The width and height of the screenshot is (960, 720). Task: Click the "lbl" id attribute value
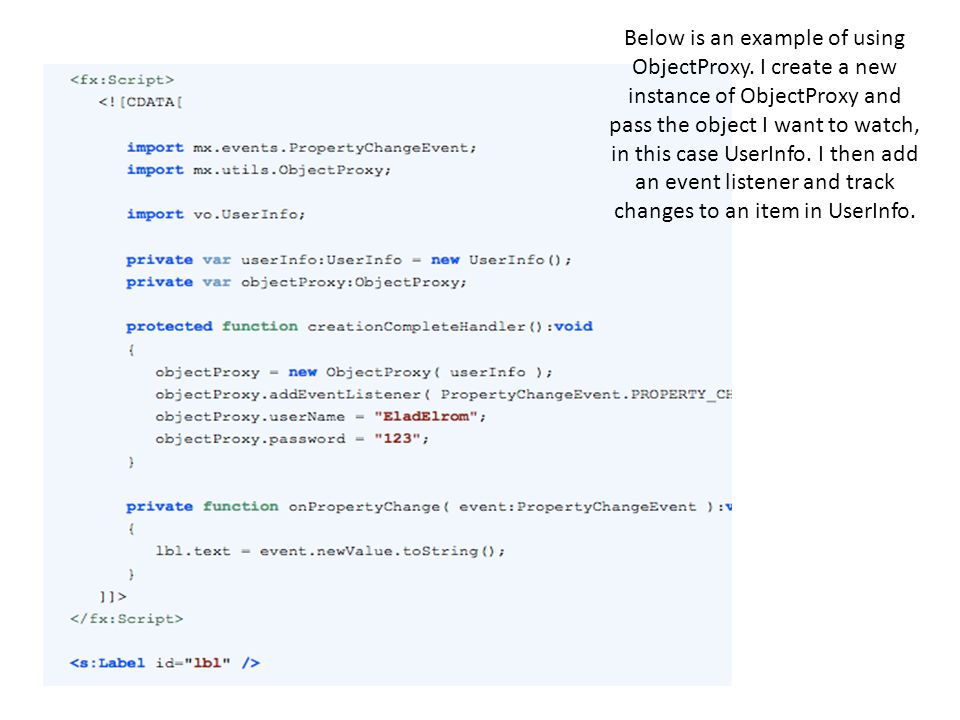pyautogui.click(x=208, y=663)
